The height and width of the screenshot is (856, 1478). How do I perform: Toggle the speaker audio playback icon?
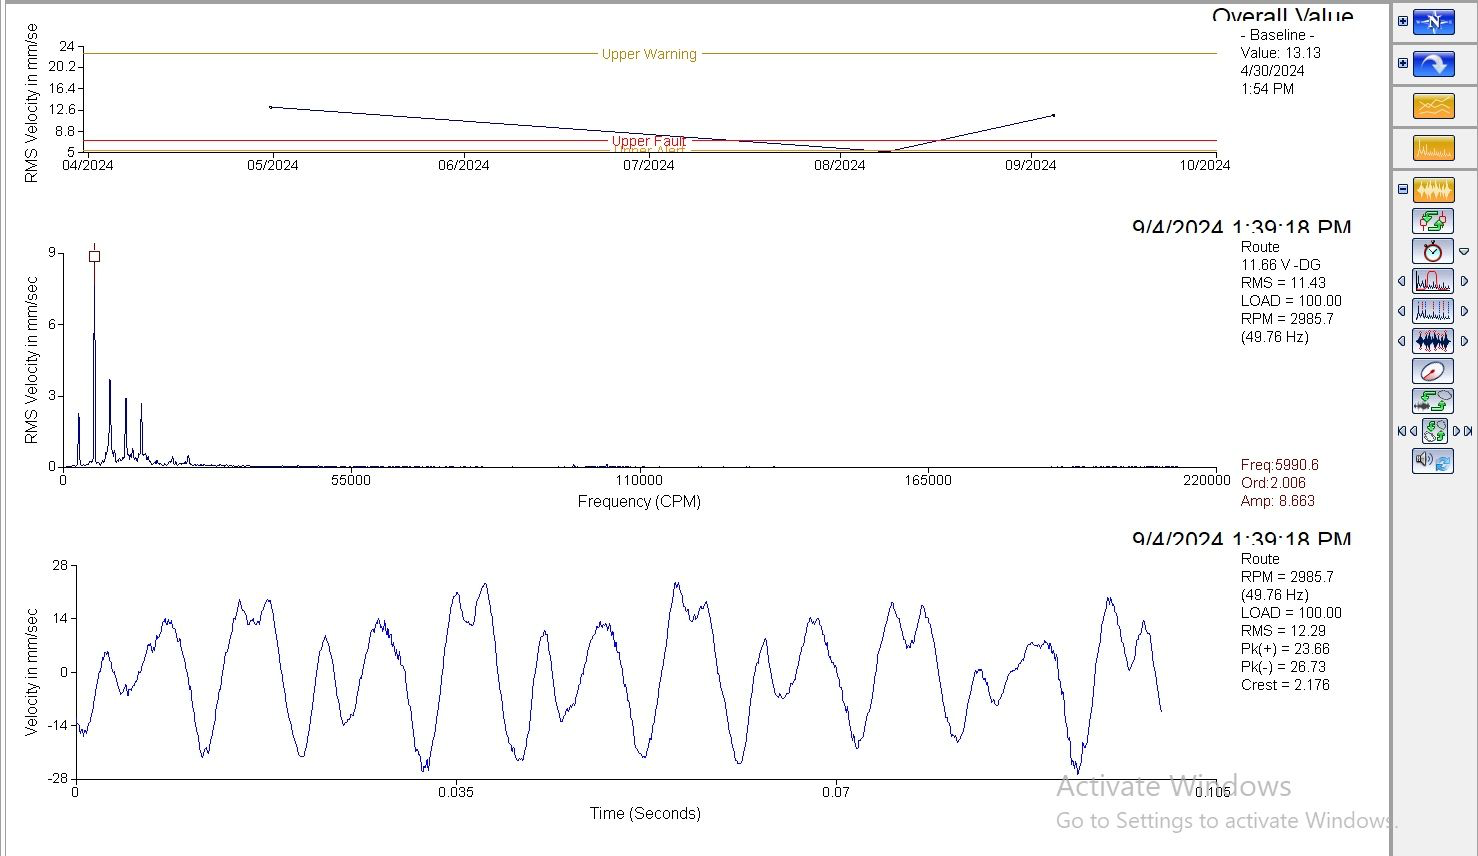pos(1433,461)
